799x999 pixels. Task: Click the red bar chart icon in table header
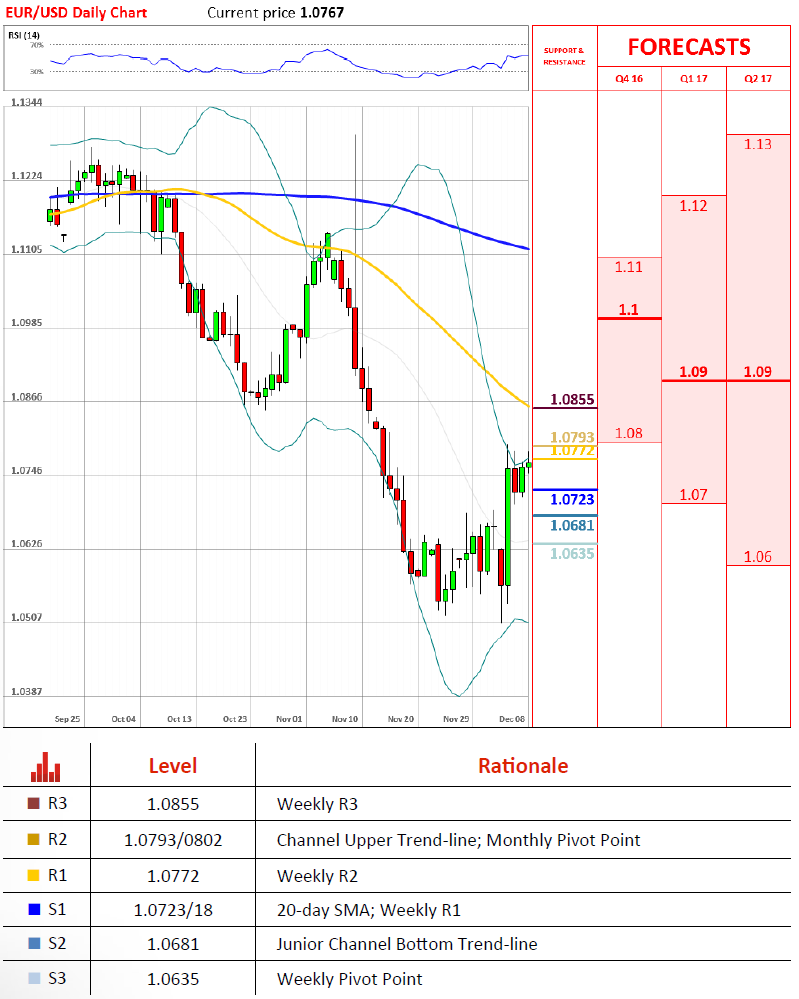[46, 767]
